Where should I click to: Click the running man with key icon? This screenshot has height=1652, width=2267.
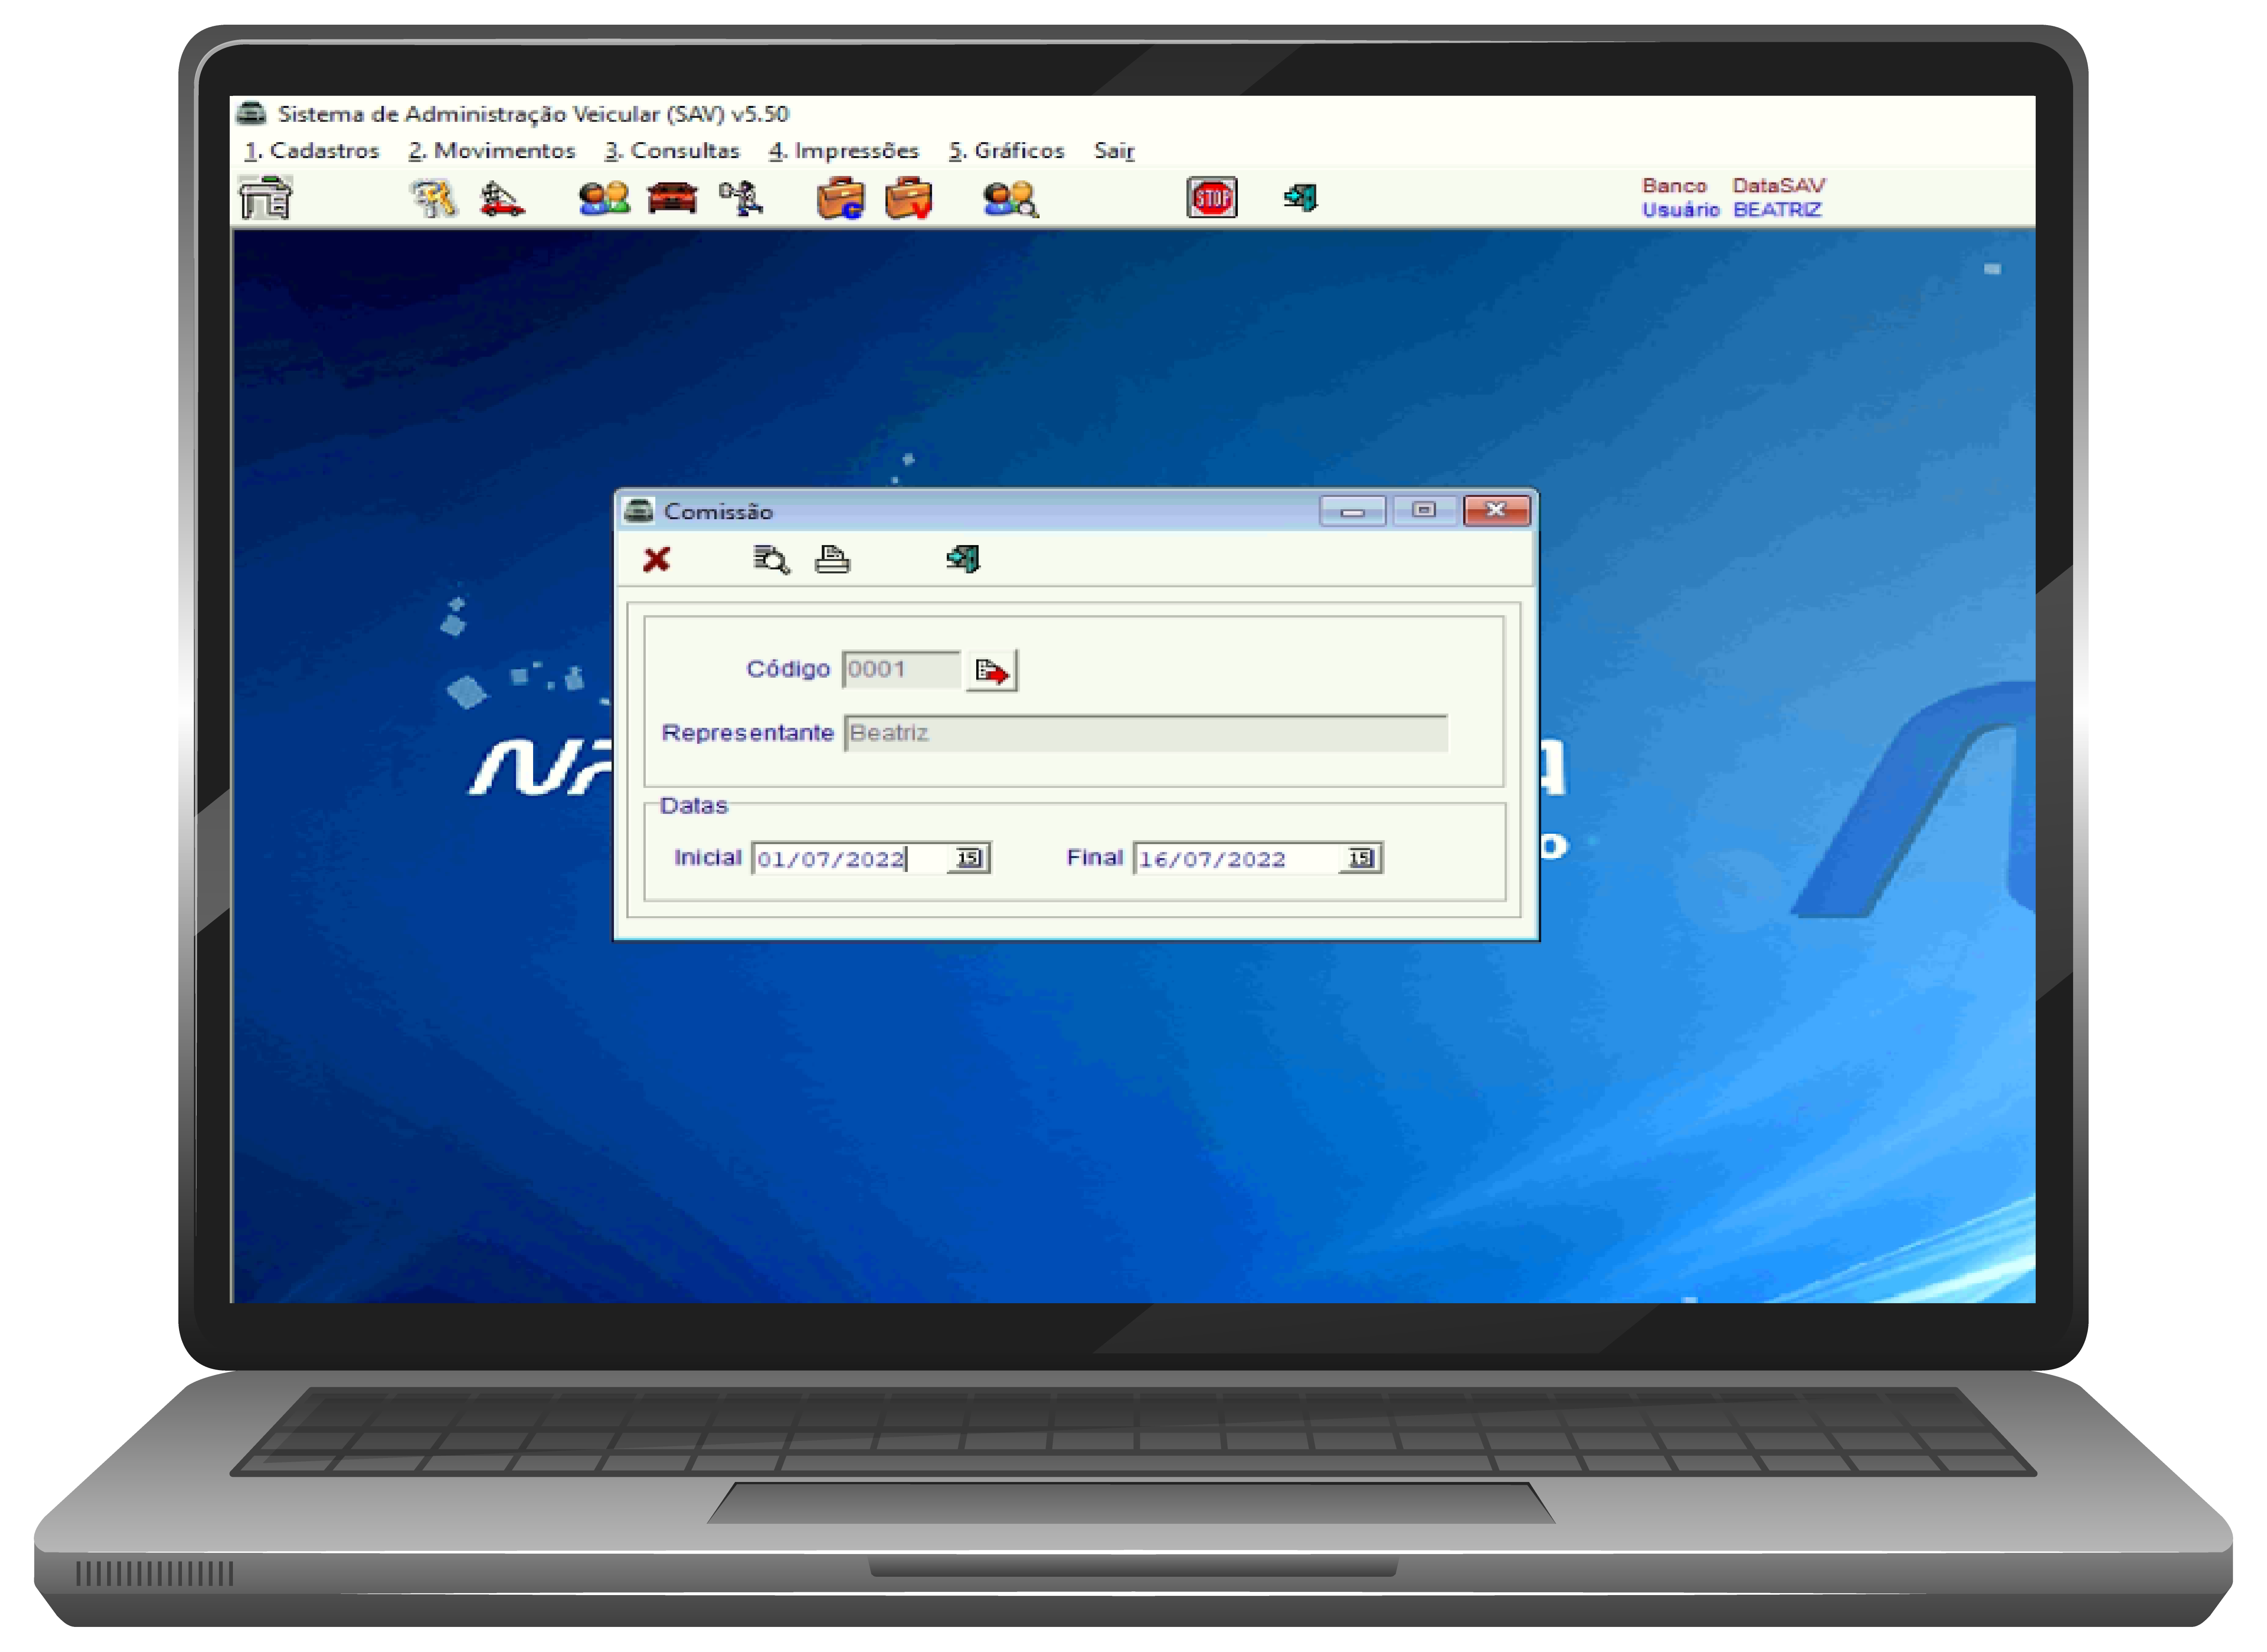(x=741, y=198)
